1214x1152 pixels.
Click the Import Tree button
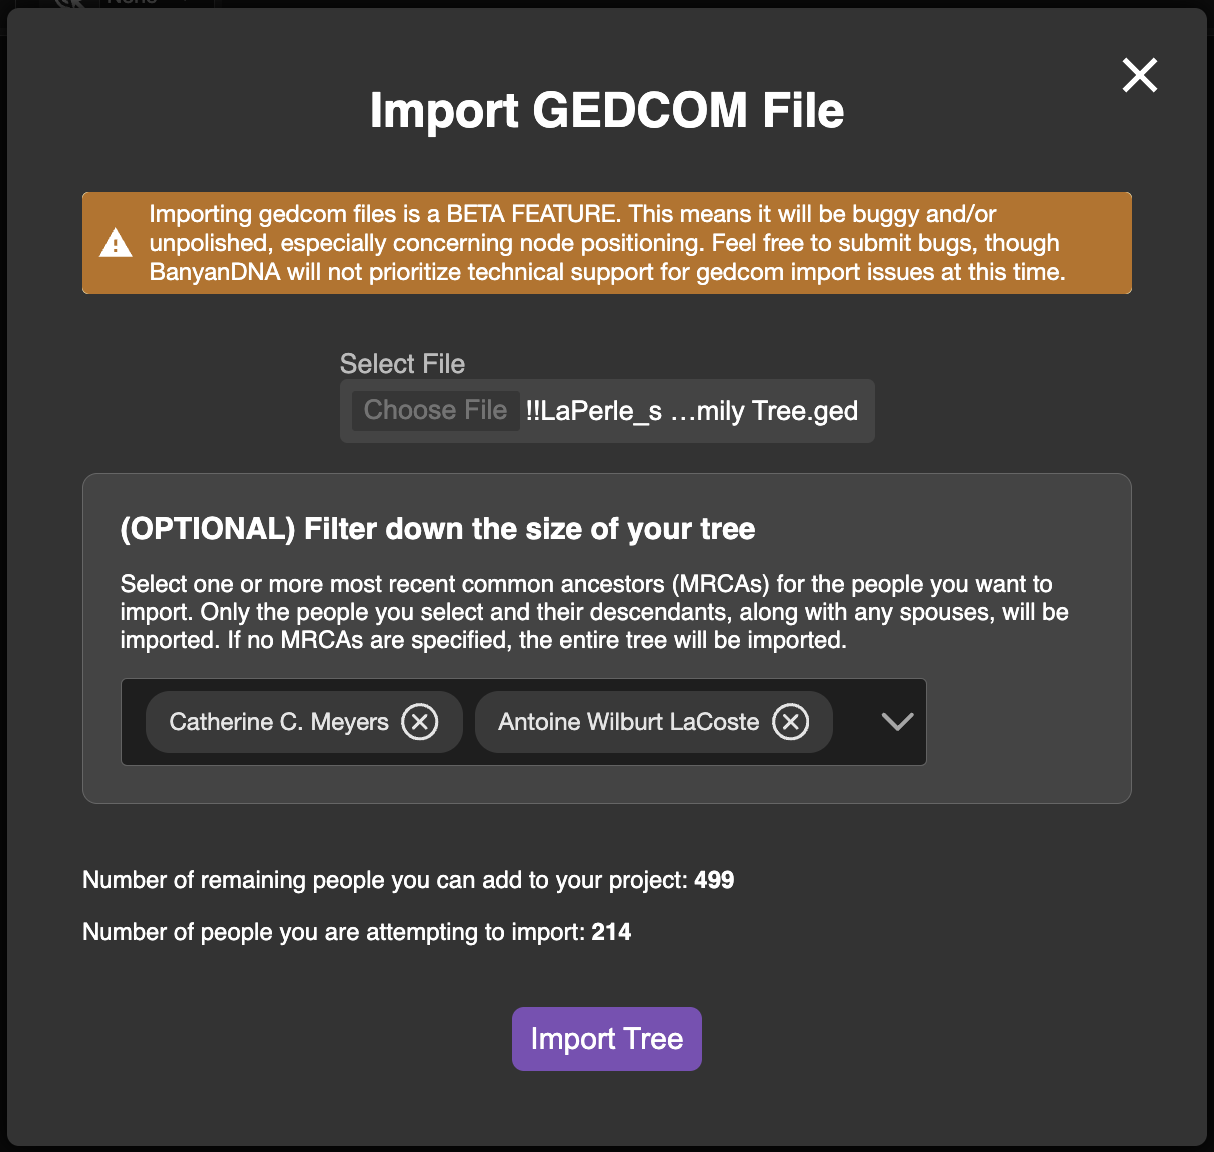[606, 1039]
